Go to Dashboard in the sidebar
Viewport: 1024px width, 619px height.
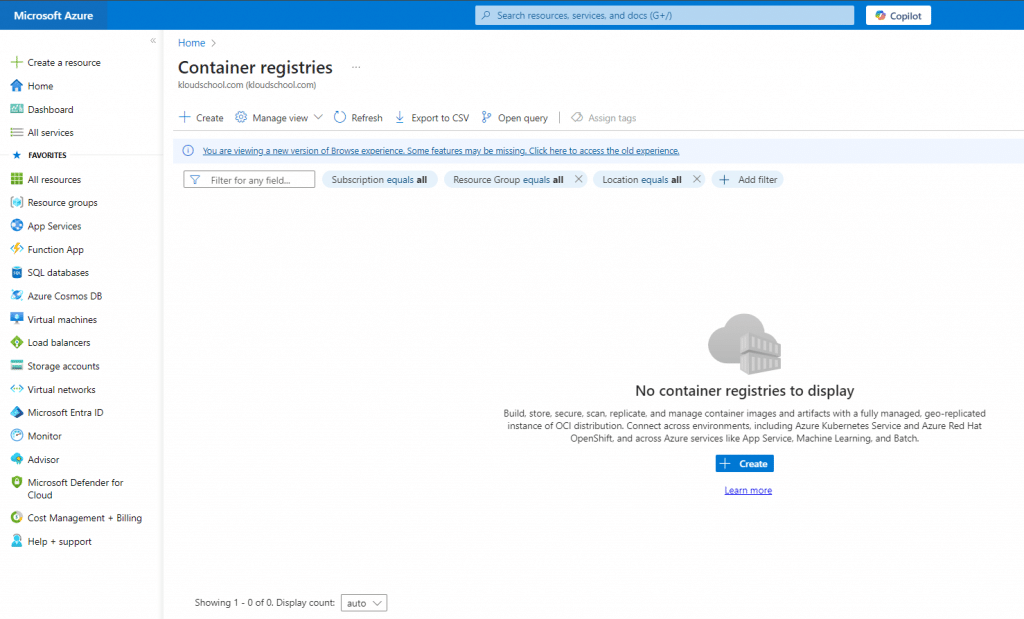pyautogui.click(x=50, y=109)
